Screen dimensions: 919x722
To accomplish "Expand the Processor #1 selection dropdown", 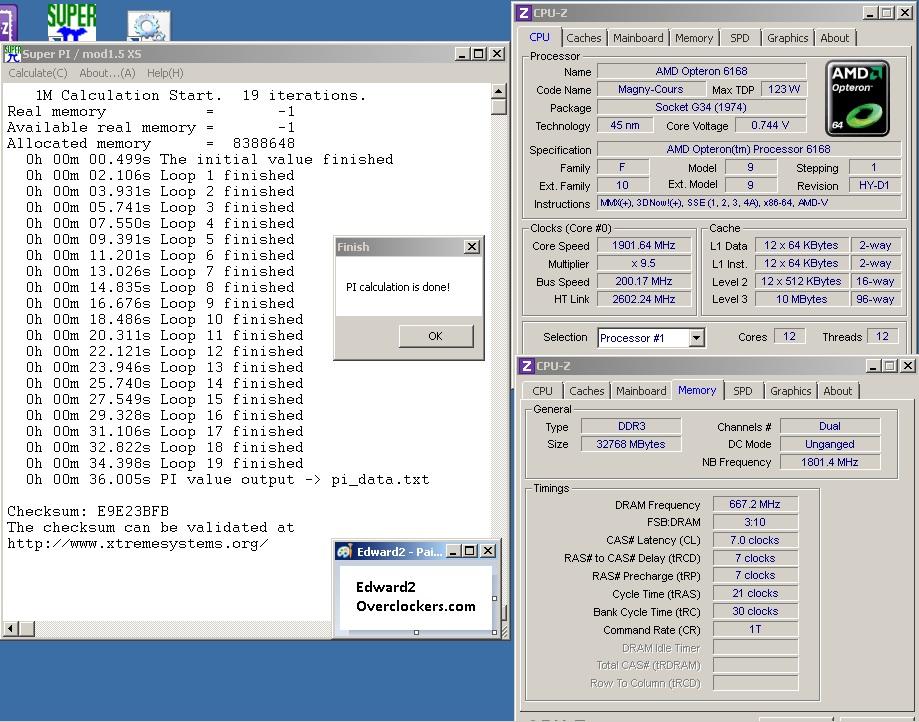I will pyautogui.click(x=696, y=338).
